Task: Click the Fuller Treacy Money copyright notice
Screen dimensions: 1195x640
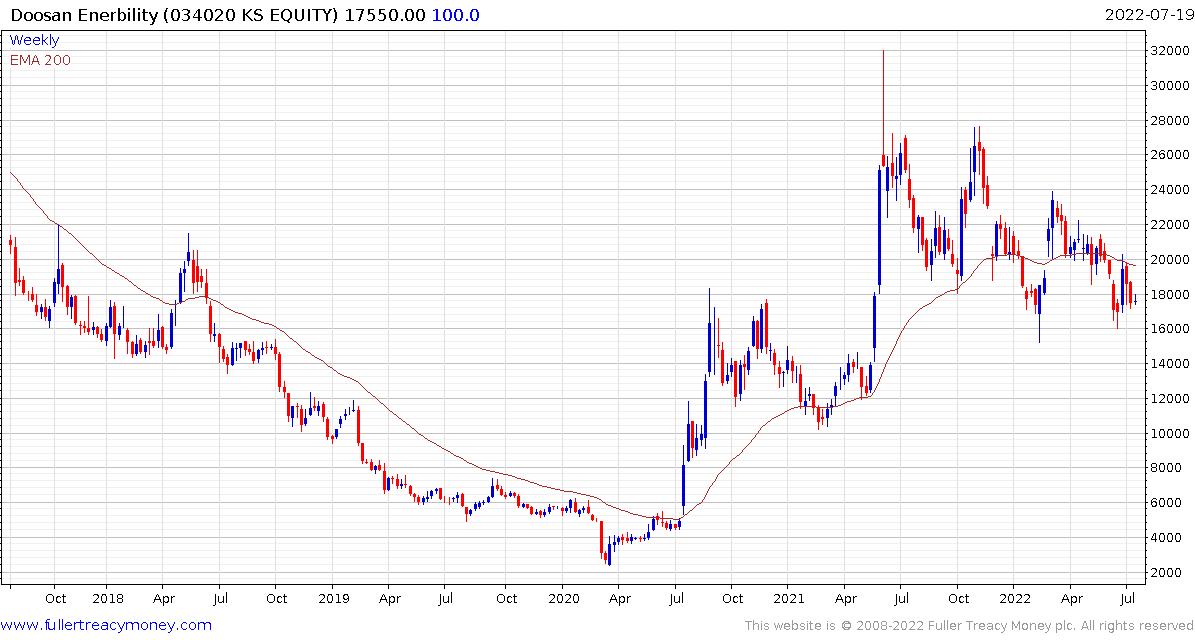Action: click(x=968, y=626)
